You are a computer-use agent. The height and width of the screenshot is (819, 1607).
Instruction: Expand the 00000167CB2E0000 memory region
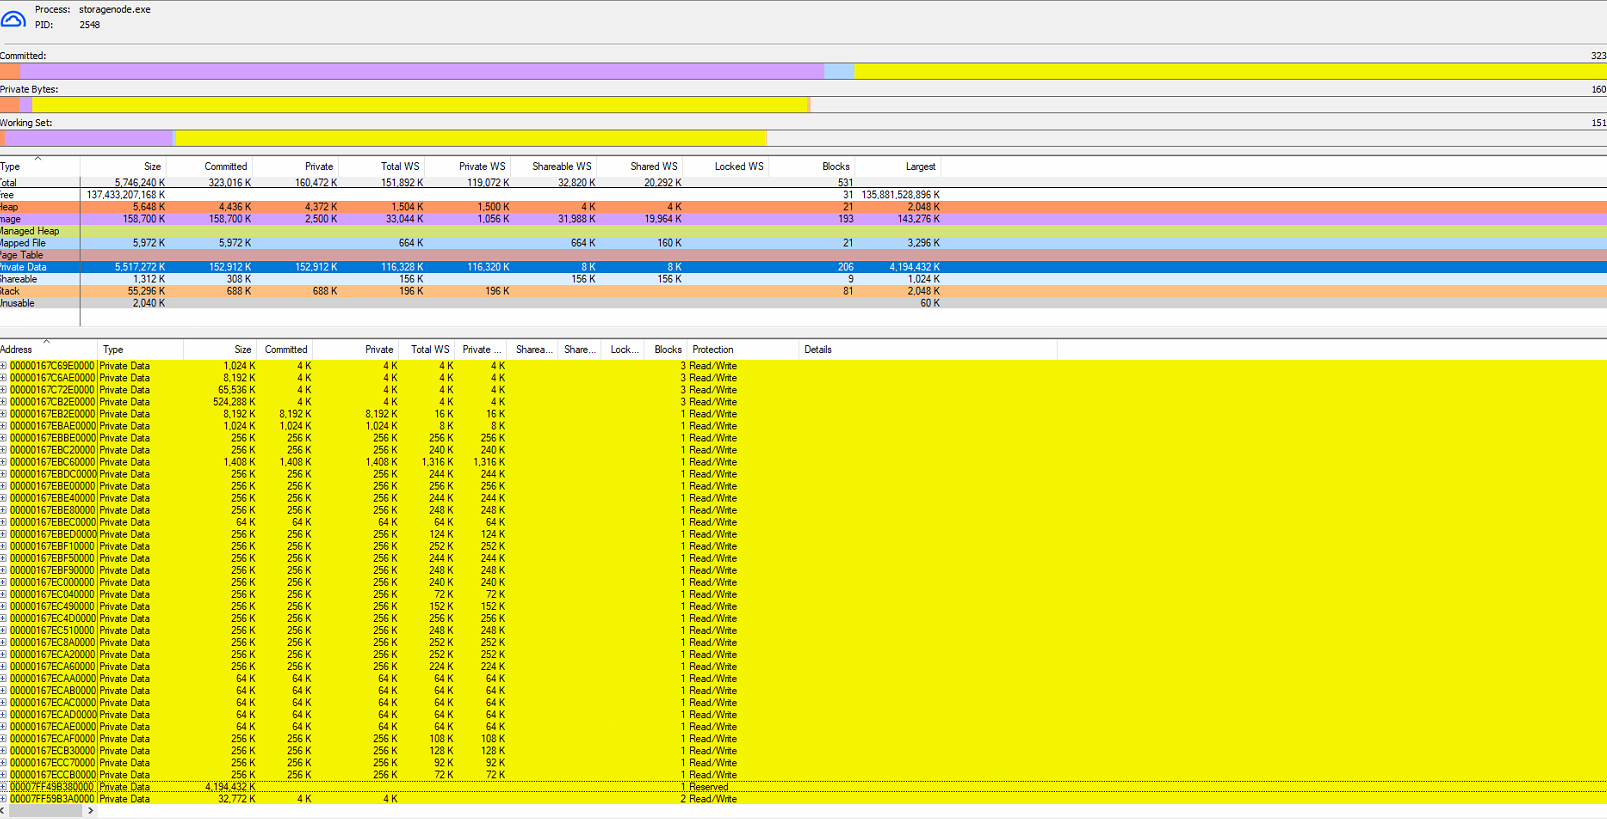(4, 402)
